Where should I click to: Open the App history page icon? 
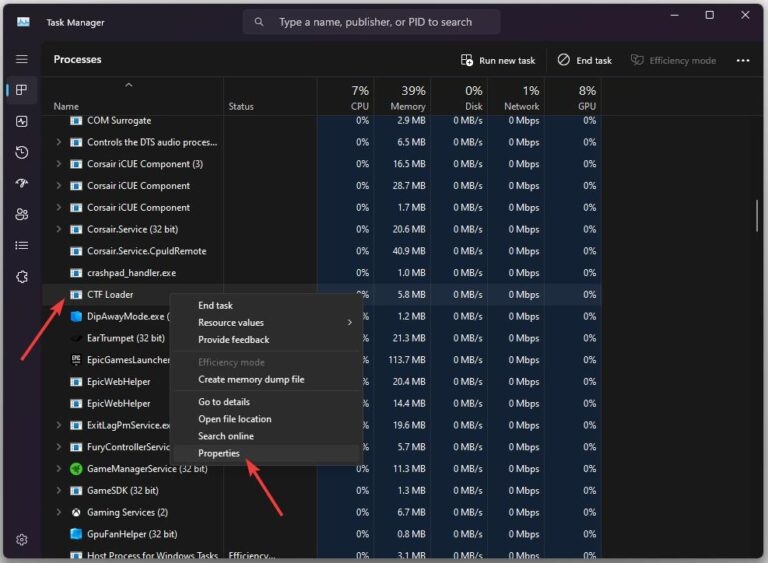click(x=21, y=152)
